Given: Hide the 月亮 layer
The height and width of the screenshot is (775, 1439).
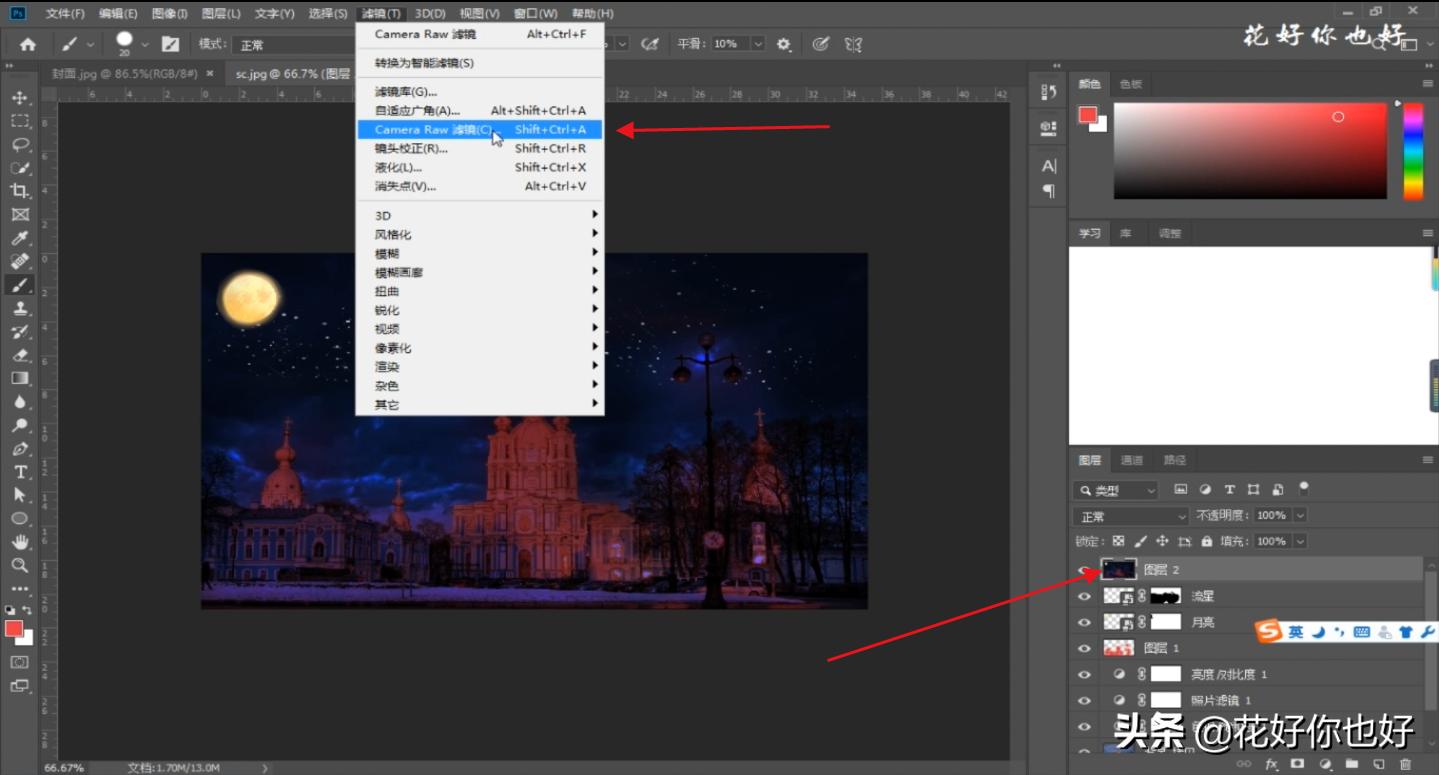Looking at the screenshot, I should pos(1086,622).
